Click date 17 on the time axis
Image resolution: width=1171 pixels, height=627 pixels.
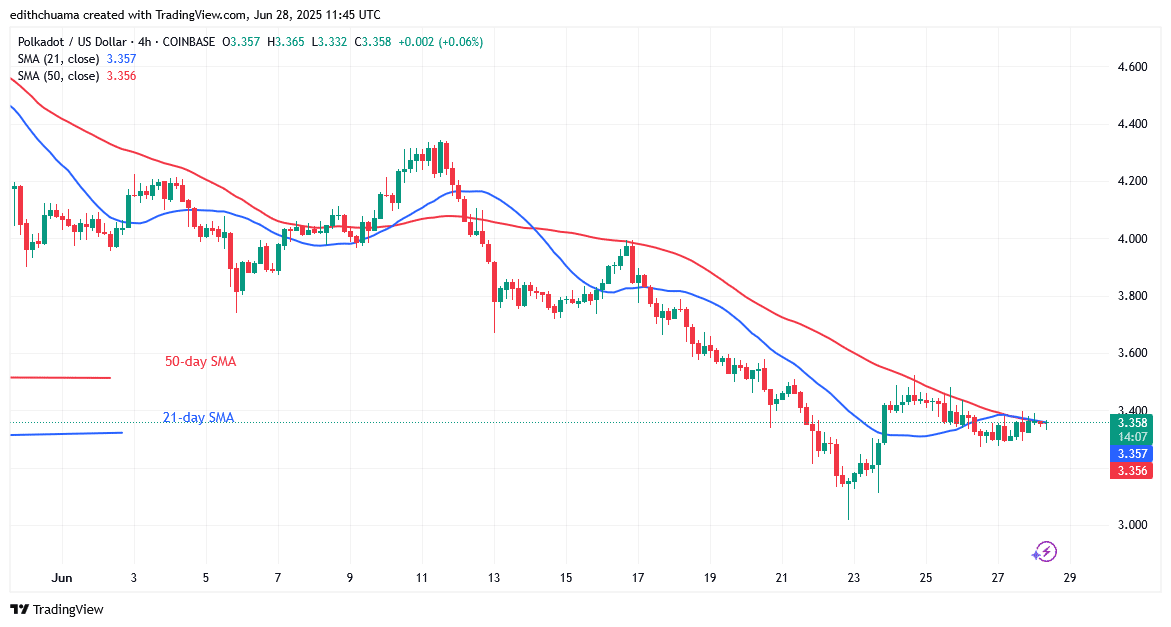click(x=638, y=578)
